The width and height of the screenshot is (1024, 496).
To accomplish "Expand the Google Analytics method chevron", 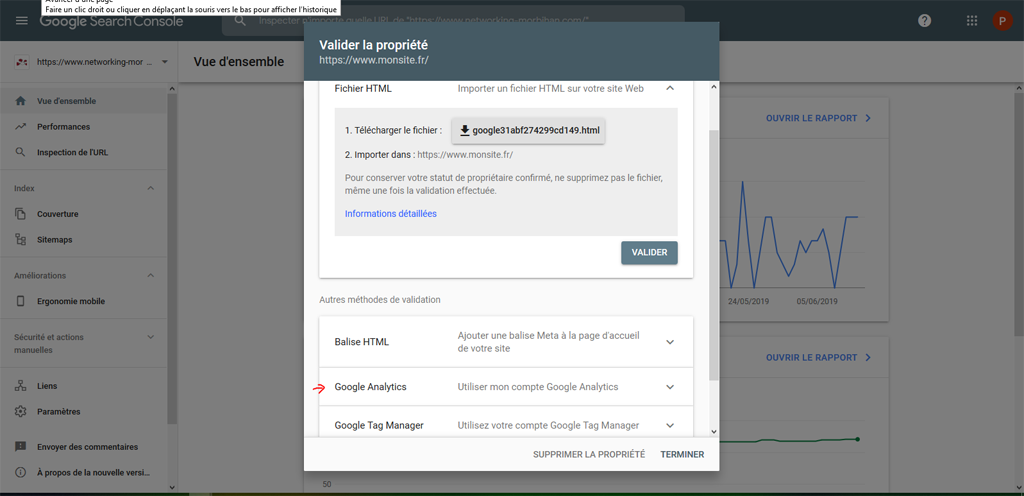I will pyautogui.click(x=669, y=387).
